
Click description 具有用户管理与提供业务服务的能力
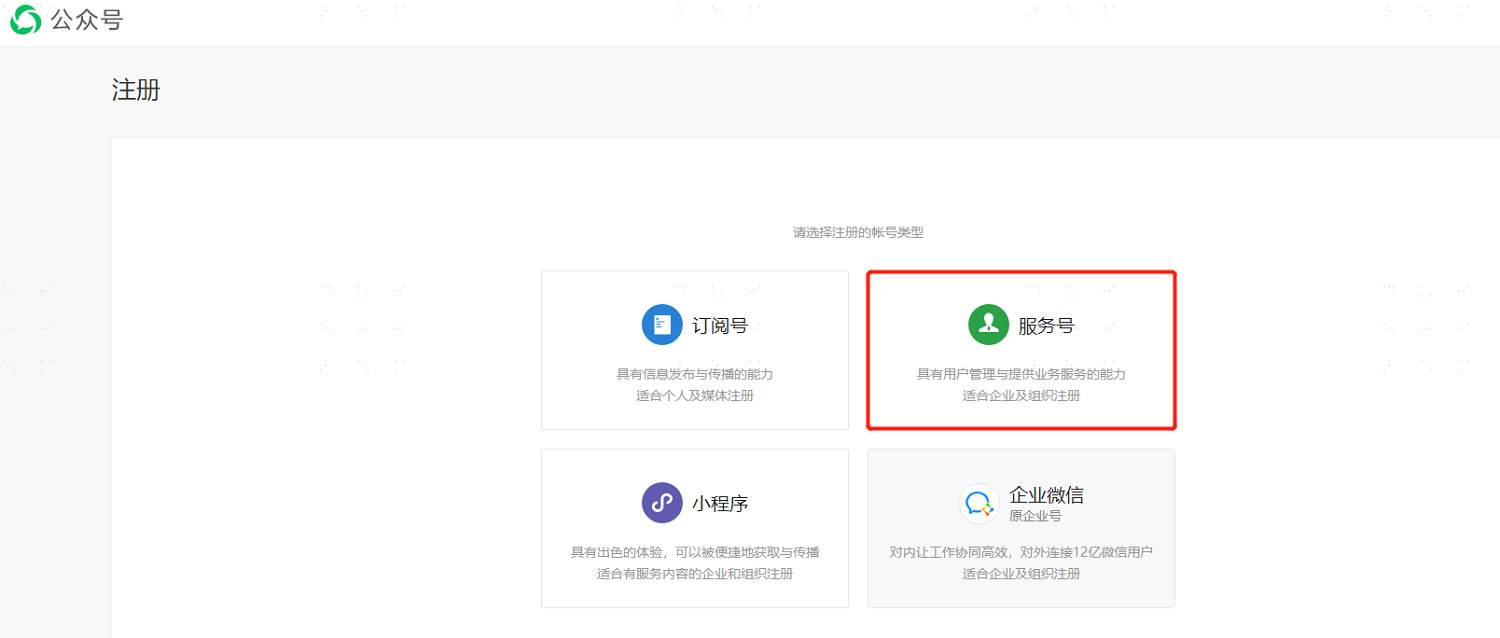[1021, 374]
